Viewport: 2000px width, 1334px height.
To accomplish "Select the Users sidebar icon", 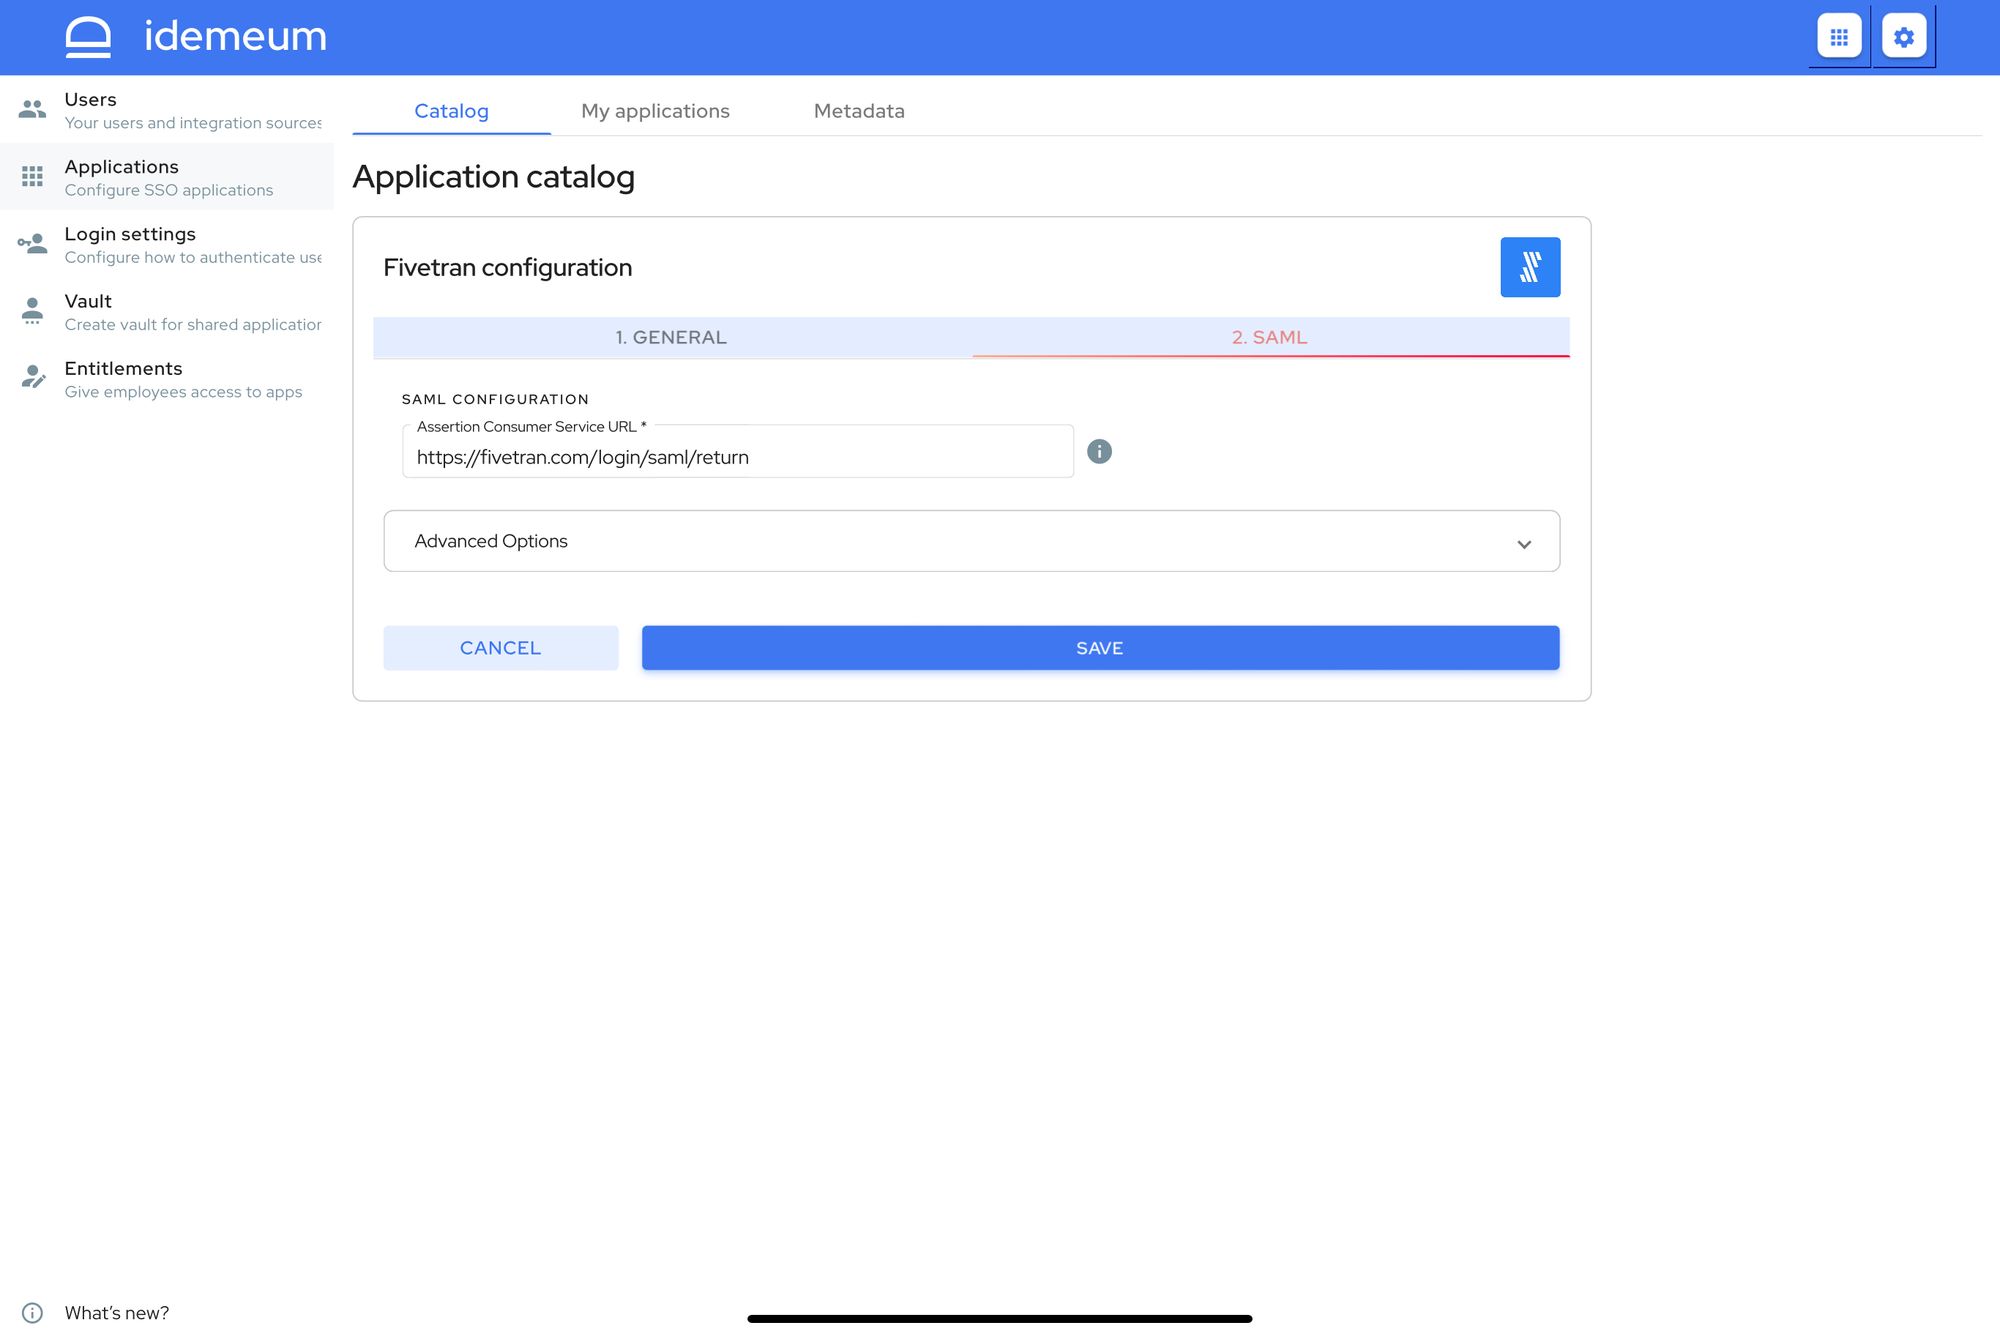I will (x=32, y=109).
